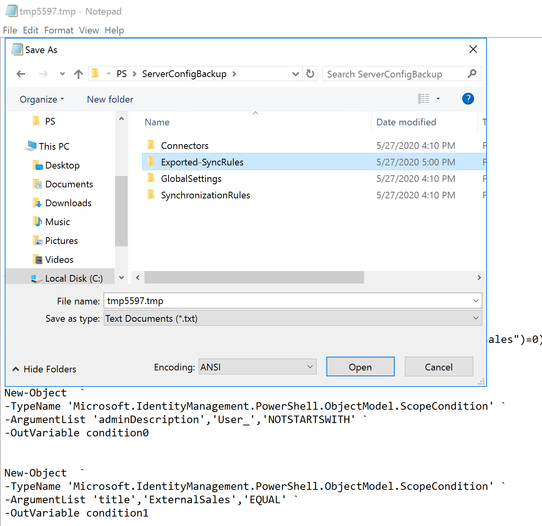This screenshot has height=526, width=542.
Task: Click the navigation pane down arrow
Action: point(121,277)
